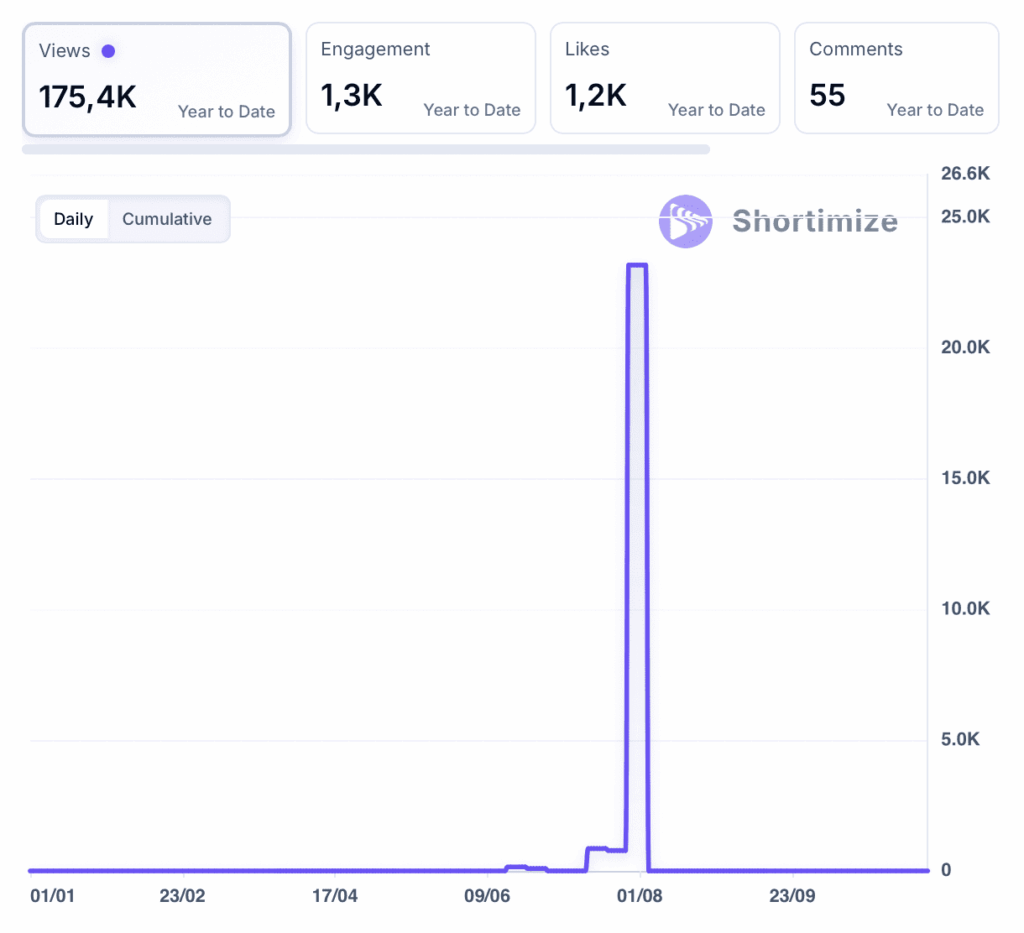This screenshot has width=1024, height=933.
Task: Open the Likes metric card
Action: click(665, 78)
